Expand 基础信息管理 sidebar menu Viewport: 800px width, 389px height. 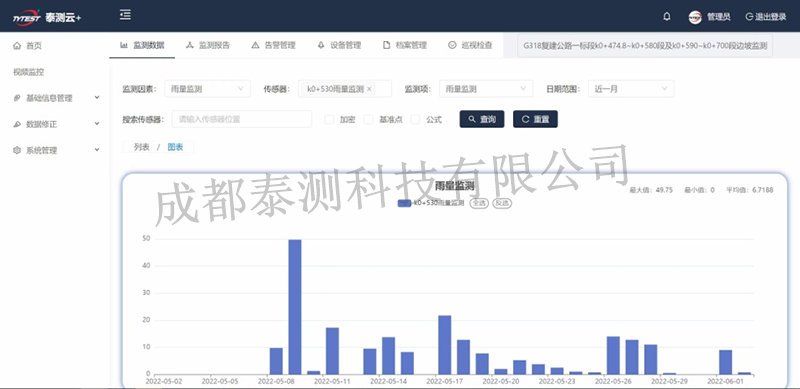pyautogui.click(x=56, y=98)
